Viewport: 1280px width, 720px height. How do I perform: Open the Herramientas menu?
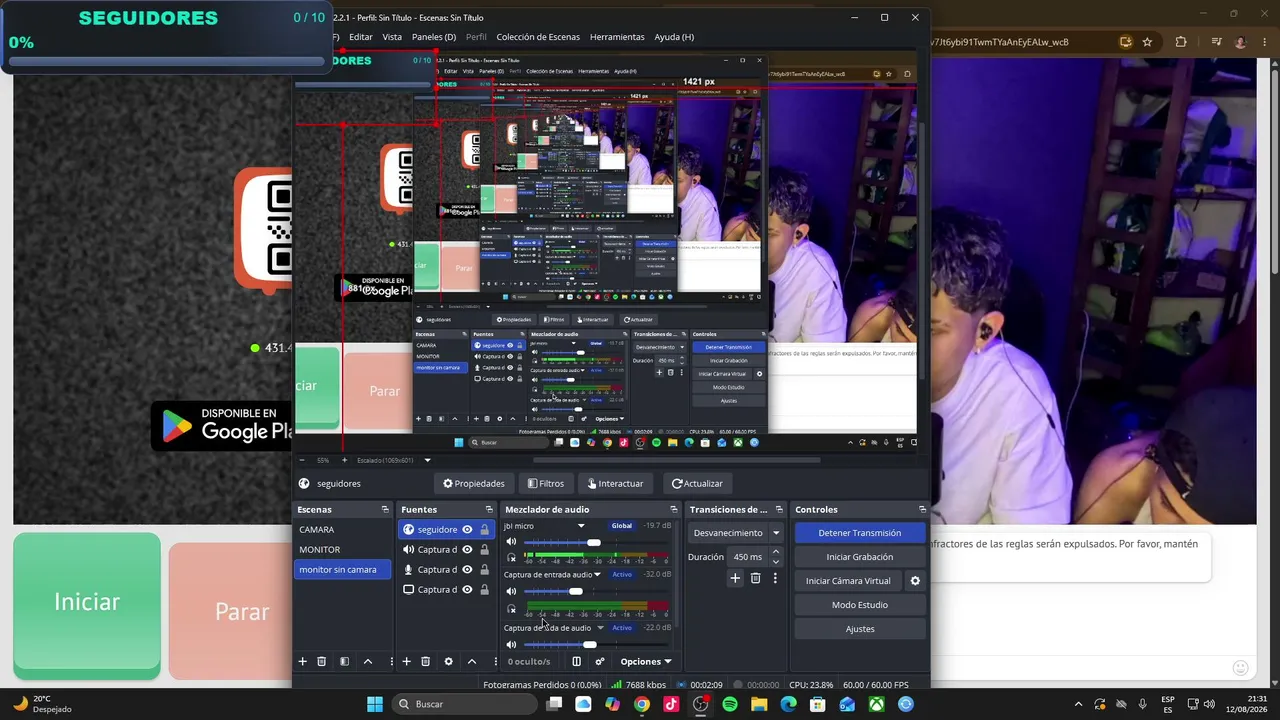point(617,37)
